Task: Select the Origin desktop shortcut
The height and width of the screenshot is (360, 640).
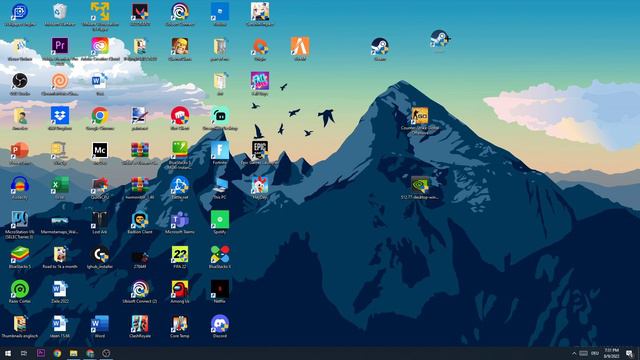Action: (x=260, y=46)
